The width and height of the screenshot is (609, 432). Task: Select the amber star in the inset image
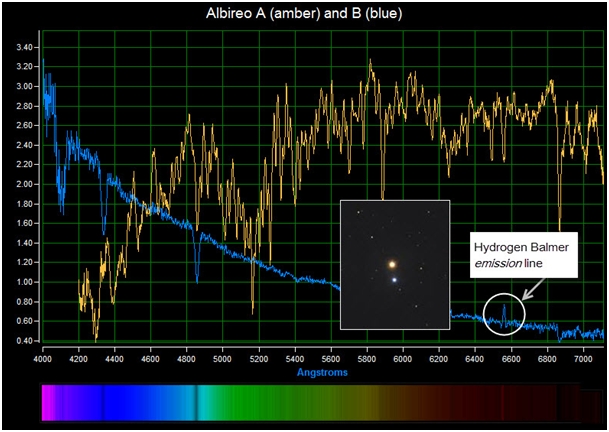(x=393, y=264)
